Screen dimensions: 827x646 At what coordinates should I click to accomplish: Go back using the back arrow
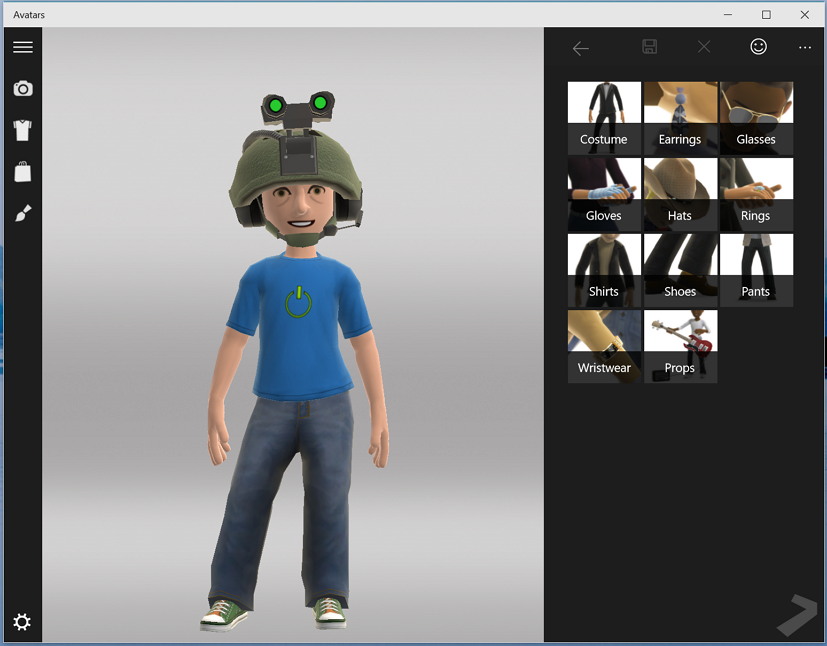click(x=580, y=46)
